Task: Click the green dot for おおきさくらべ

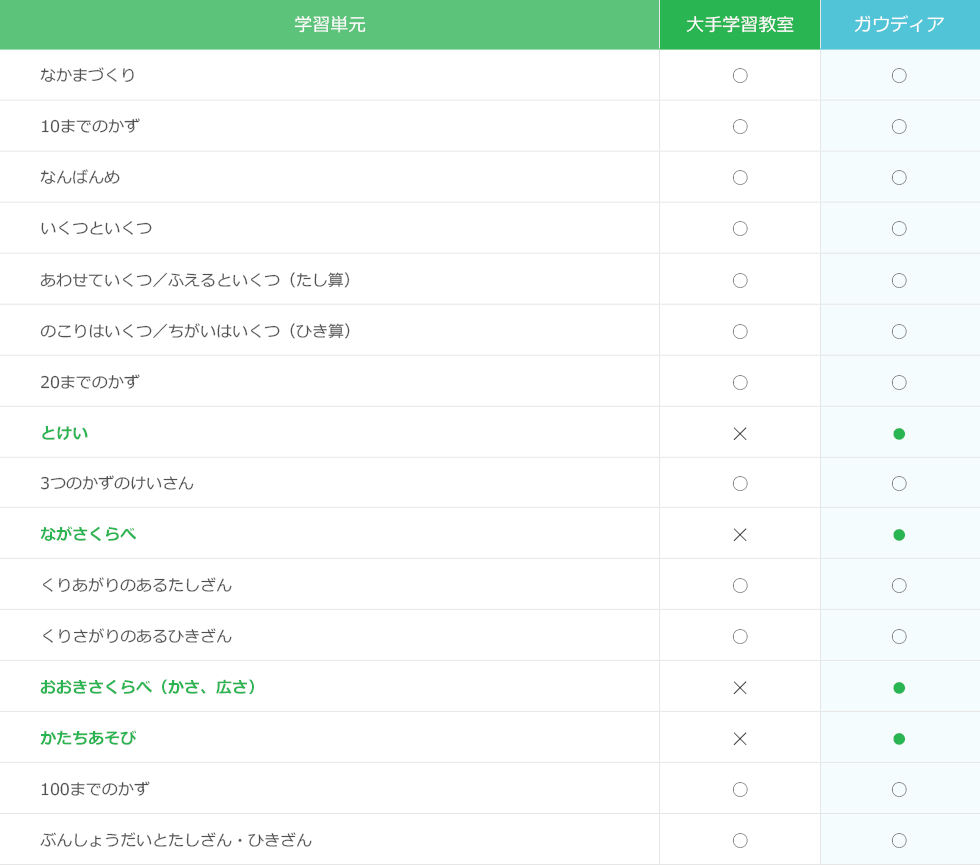Action: 899,688
